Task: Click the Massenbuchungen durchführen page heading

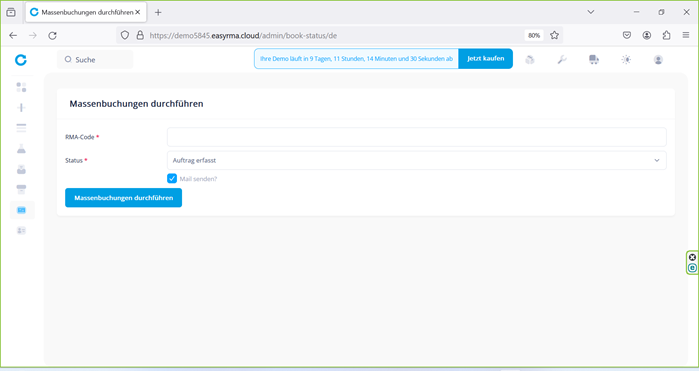Action: (x=136, y=103)
